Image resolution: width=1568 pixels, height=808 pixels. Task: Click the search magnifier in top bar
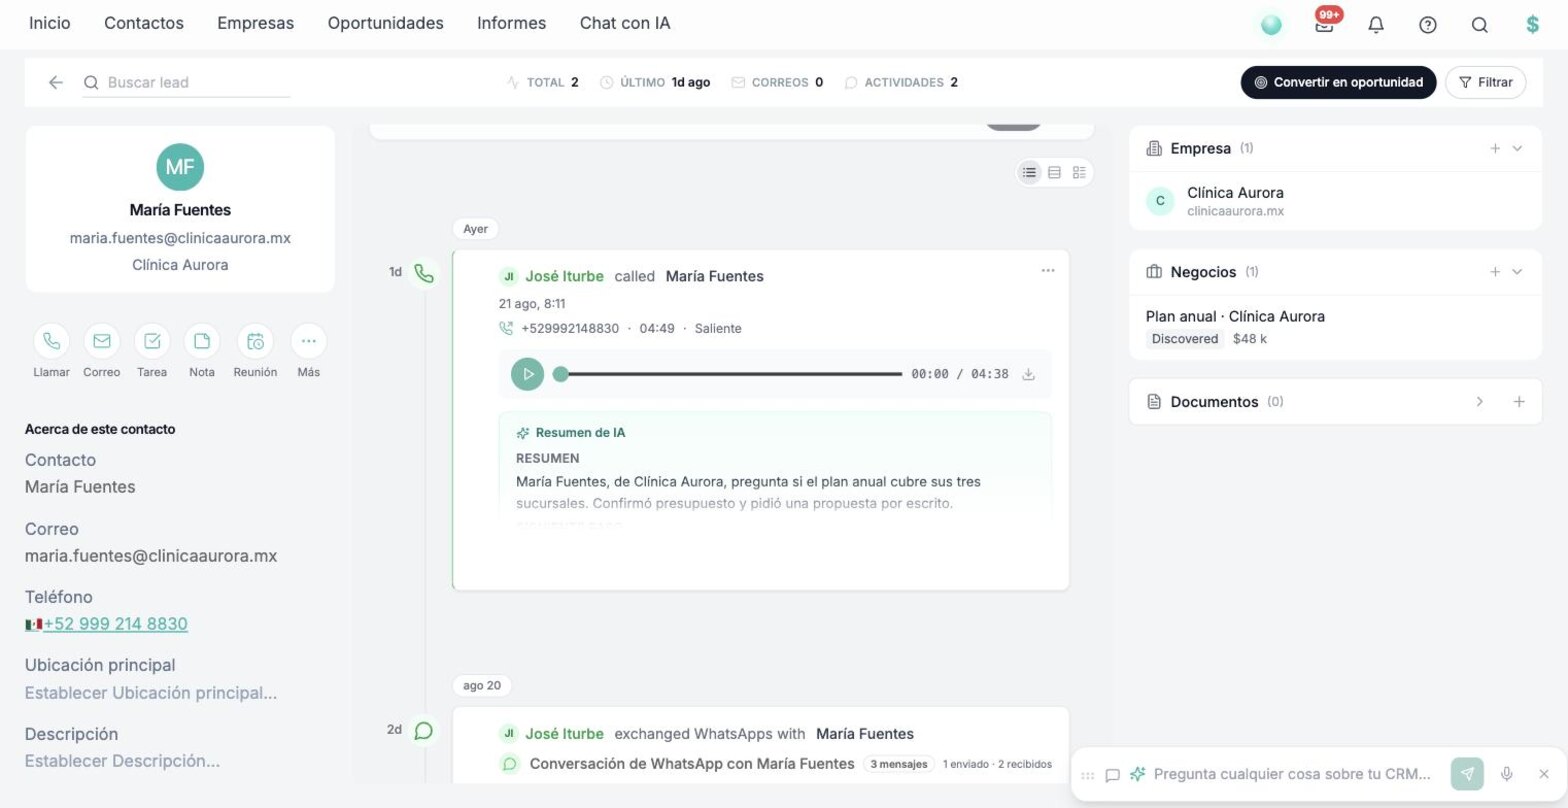point(1480,25)
